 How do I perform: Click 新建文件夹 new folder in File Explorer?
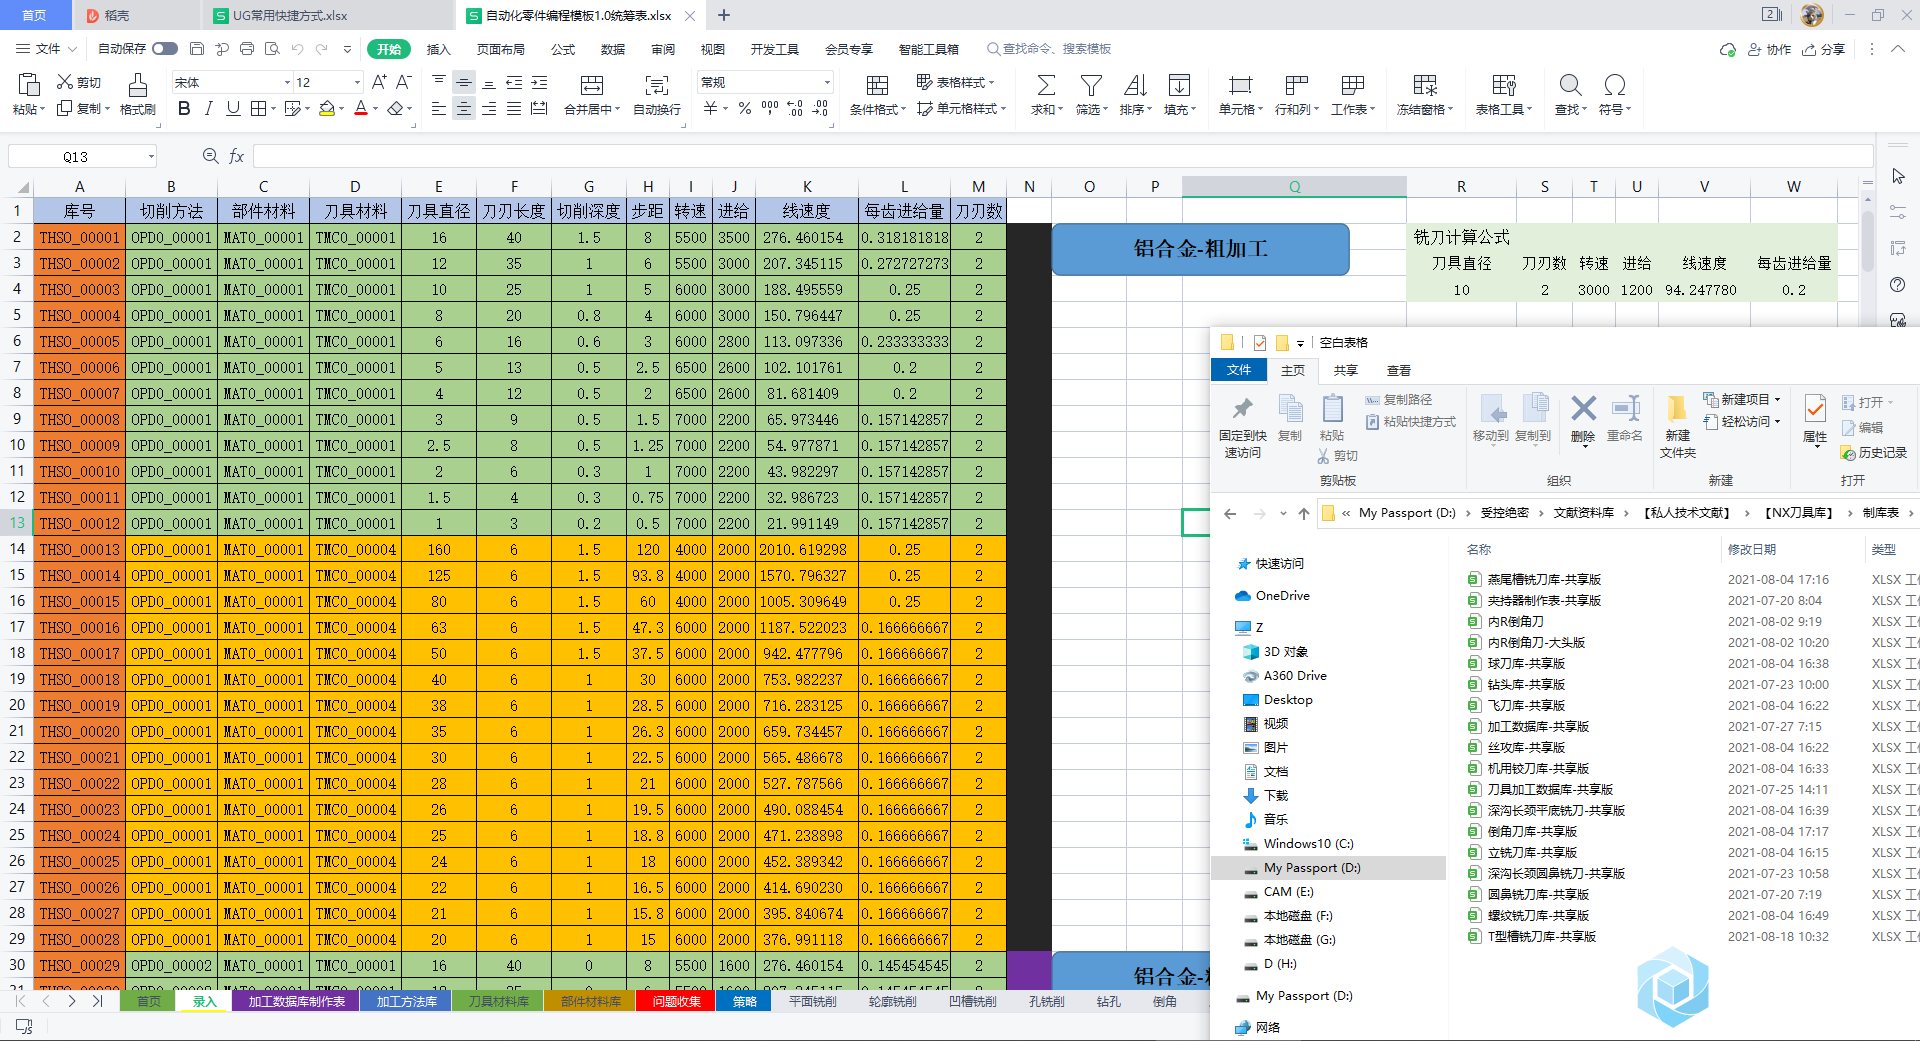pyautogui.click(x=1677, y=426)
